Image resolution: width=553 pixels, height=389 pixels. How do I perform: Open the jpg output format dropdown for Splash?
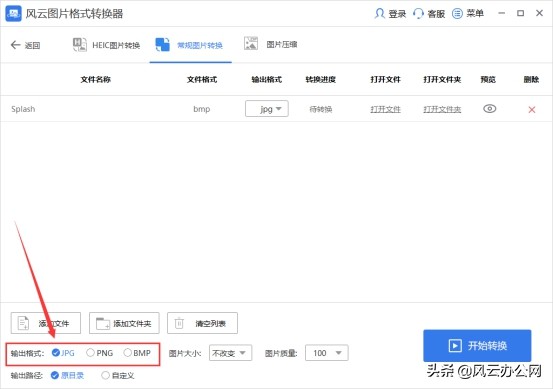[267, 109]
